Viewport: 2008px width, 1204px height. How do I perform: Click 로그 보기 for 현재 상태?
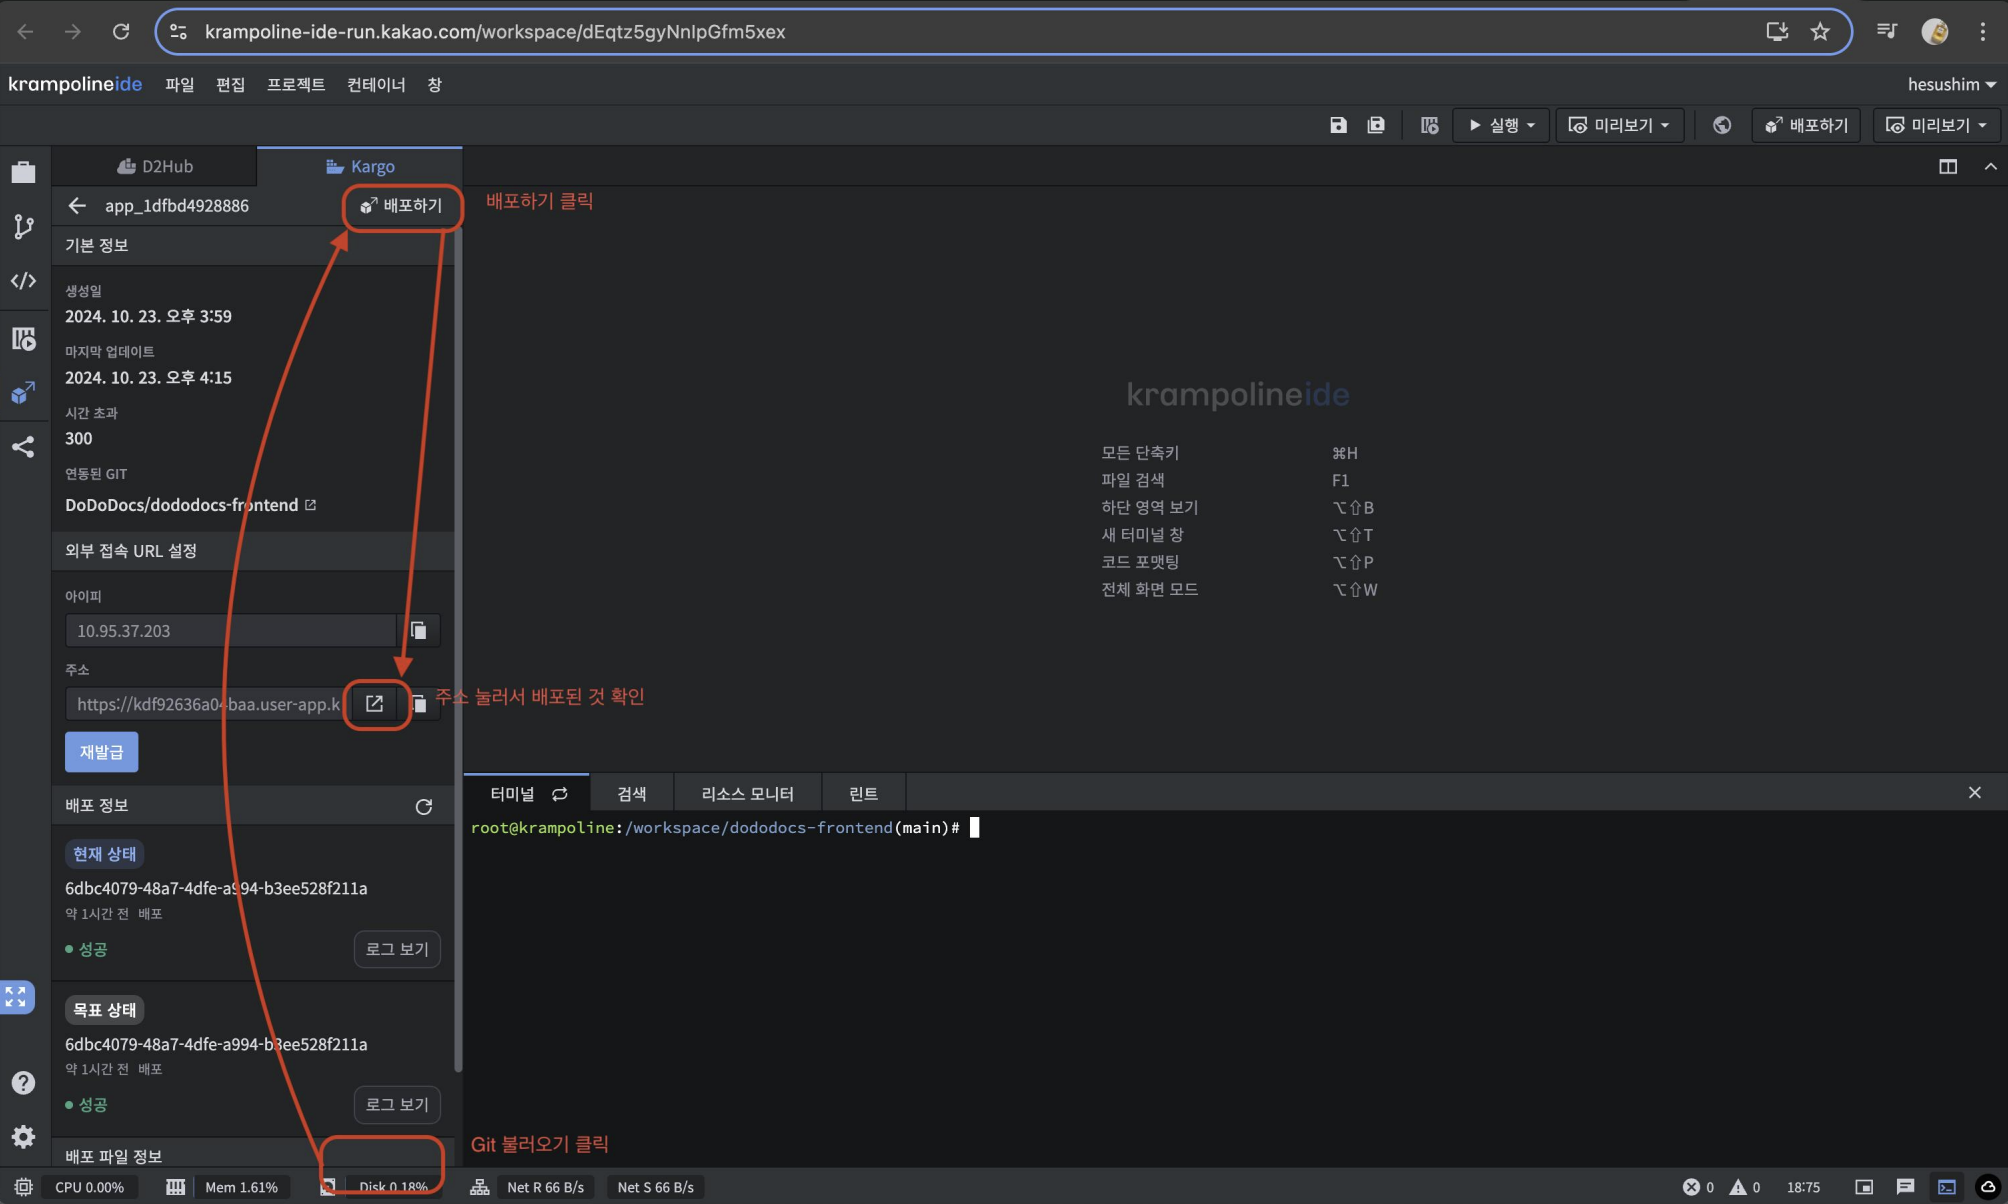397,949
